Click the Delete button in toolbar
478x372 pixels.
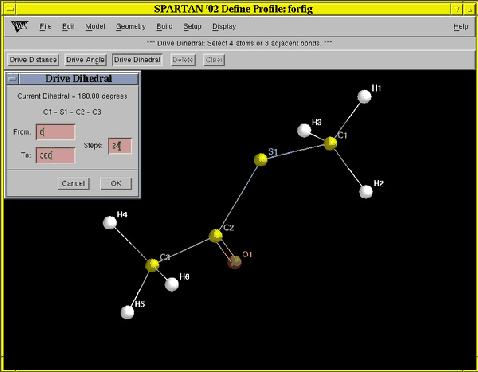(x=183, y=60)
